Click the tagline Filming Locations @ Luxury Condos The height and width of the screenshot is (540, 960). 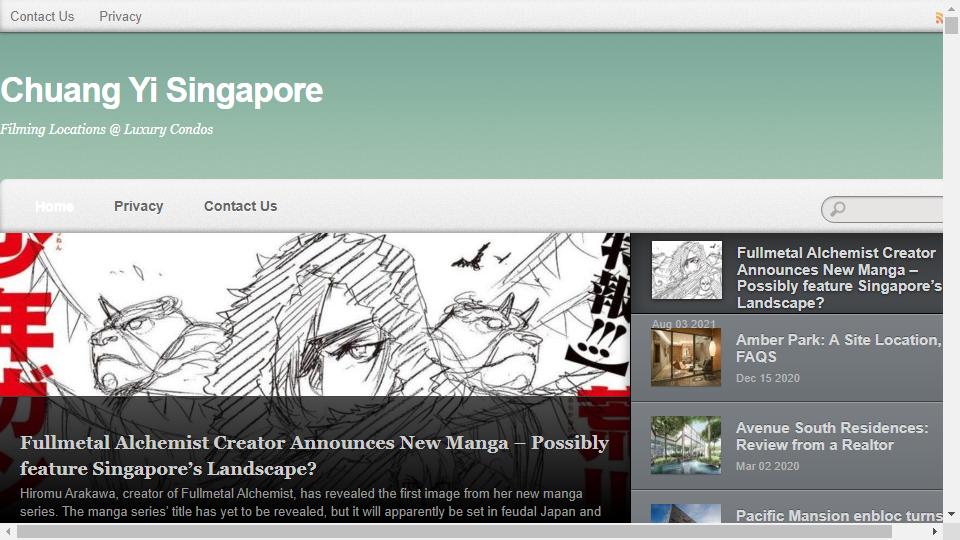(107, 129)
